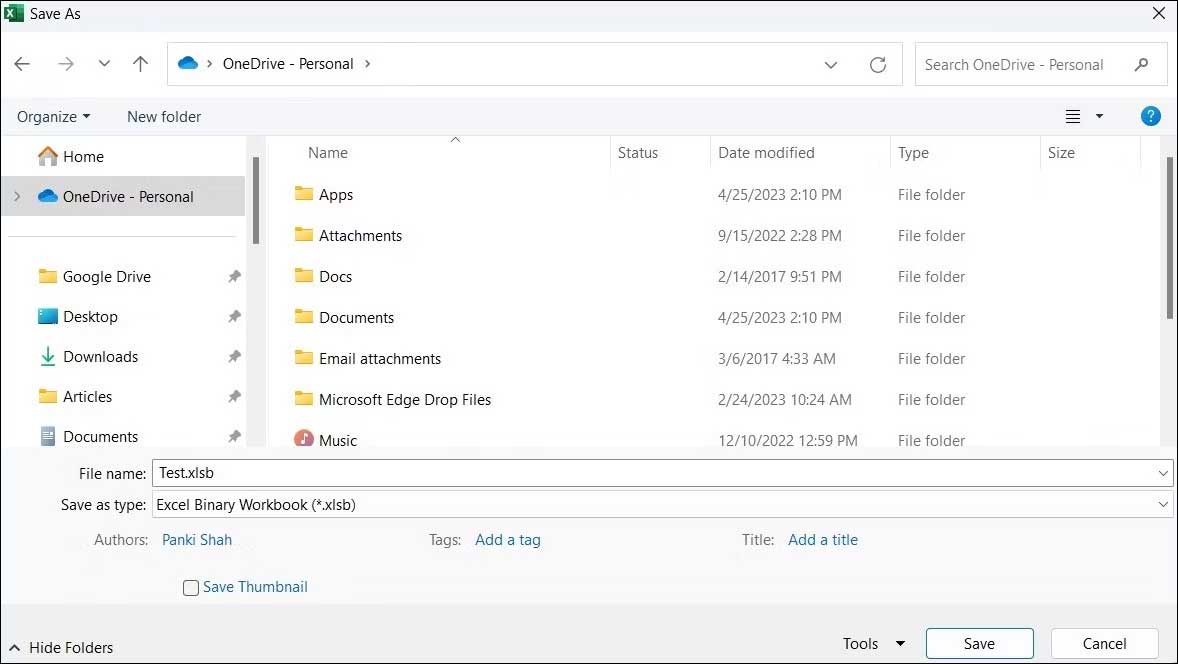
Task: Refresh the OneDrive folder view
Action: pyautogui.click(x=878, y=63)
